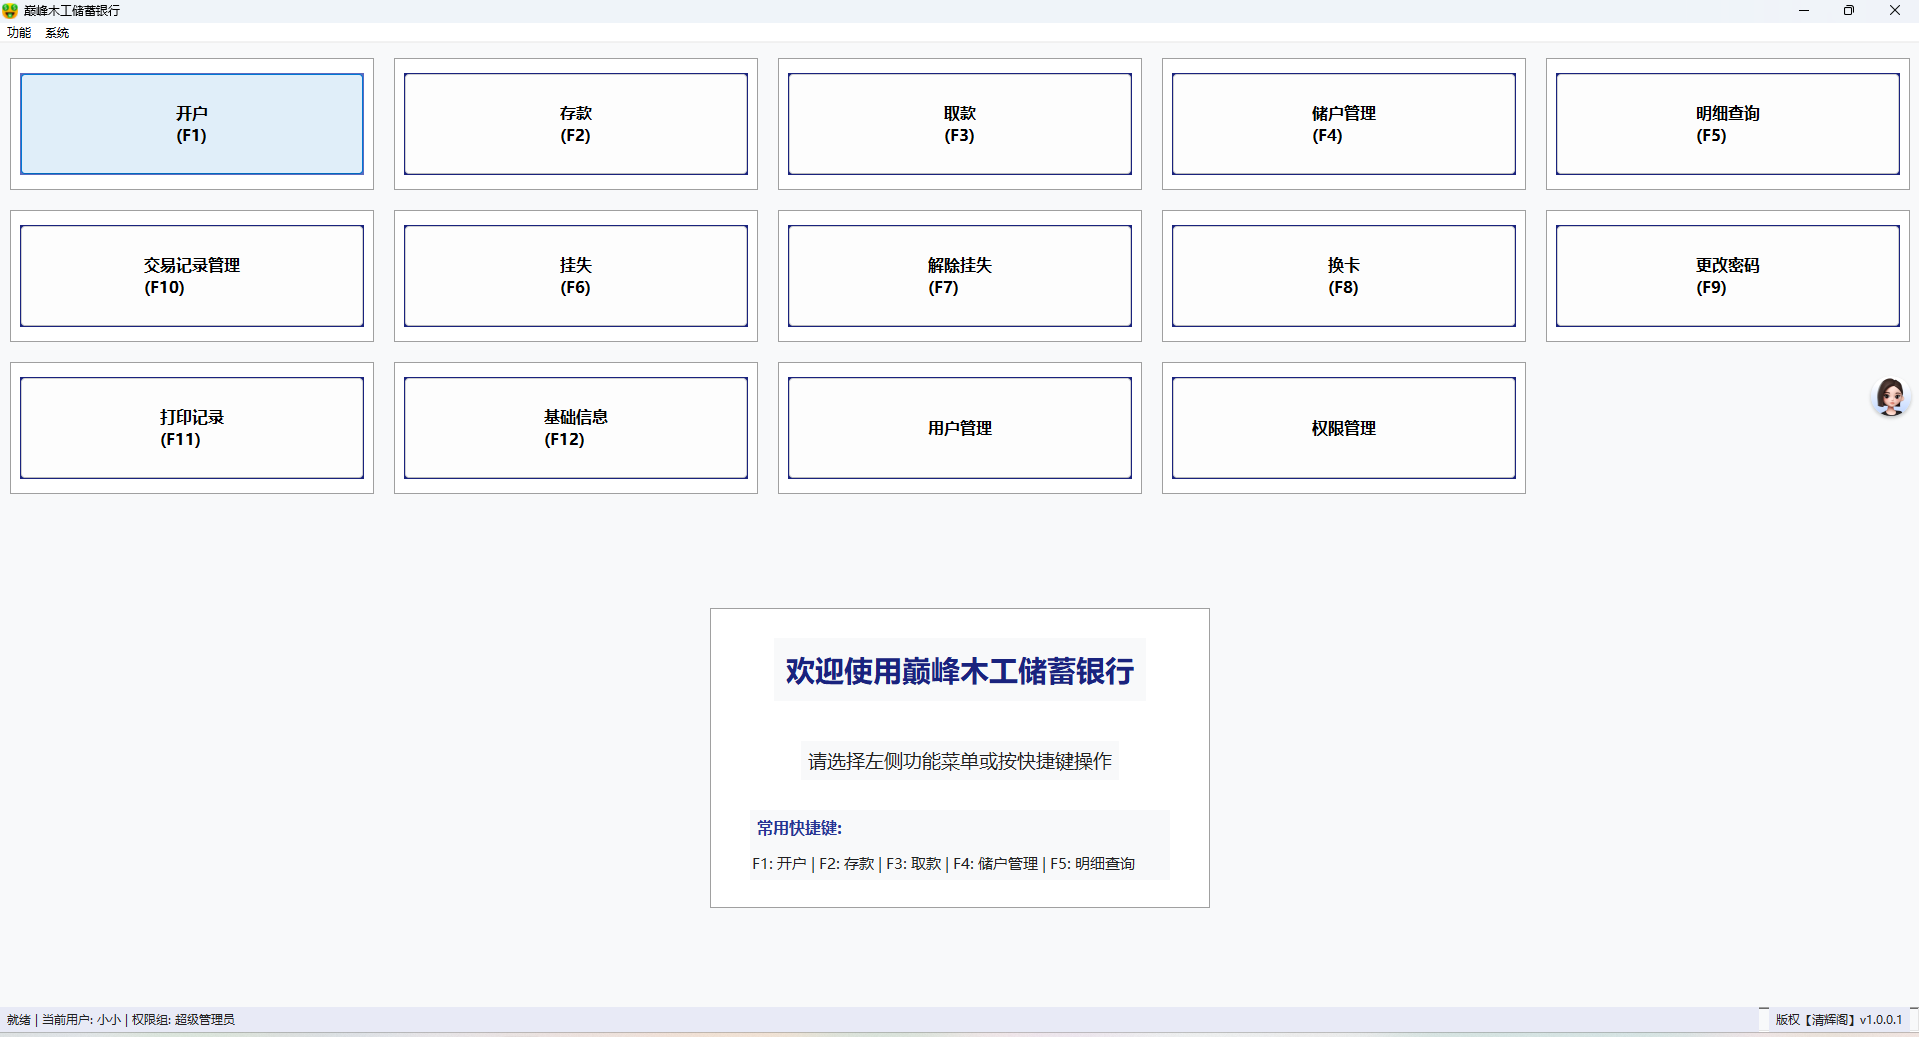Open 基础信息 (F12) basic information
The height and width of the screenshot is (1037, 1919).
tap(575, 427)
